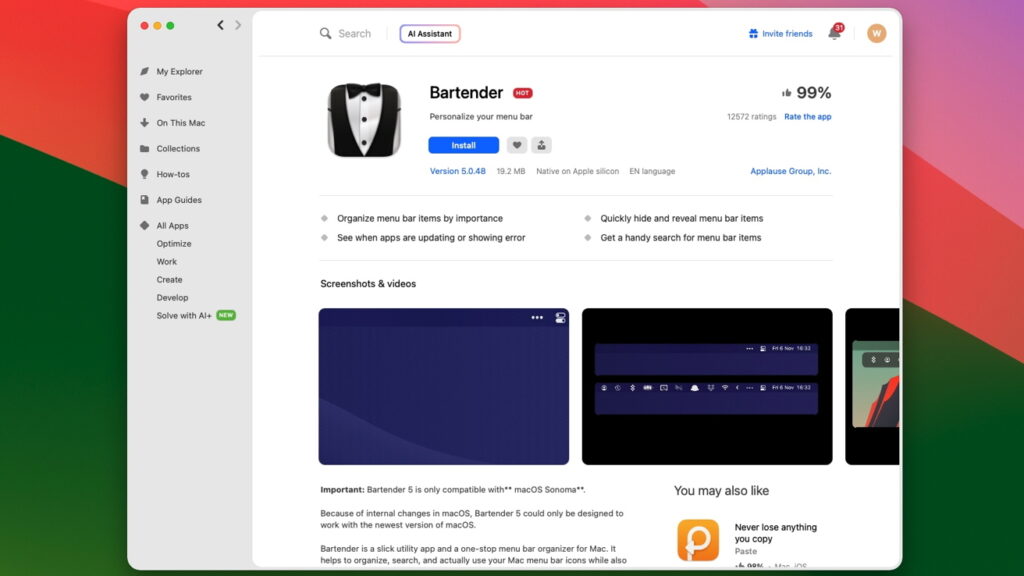Open the On This Mac section

180,123
